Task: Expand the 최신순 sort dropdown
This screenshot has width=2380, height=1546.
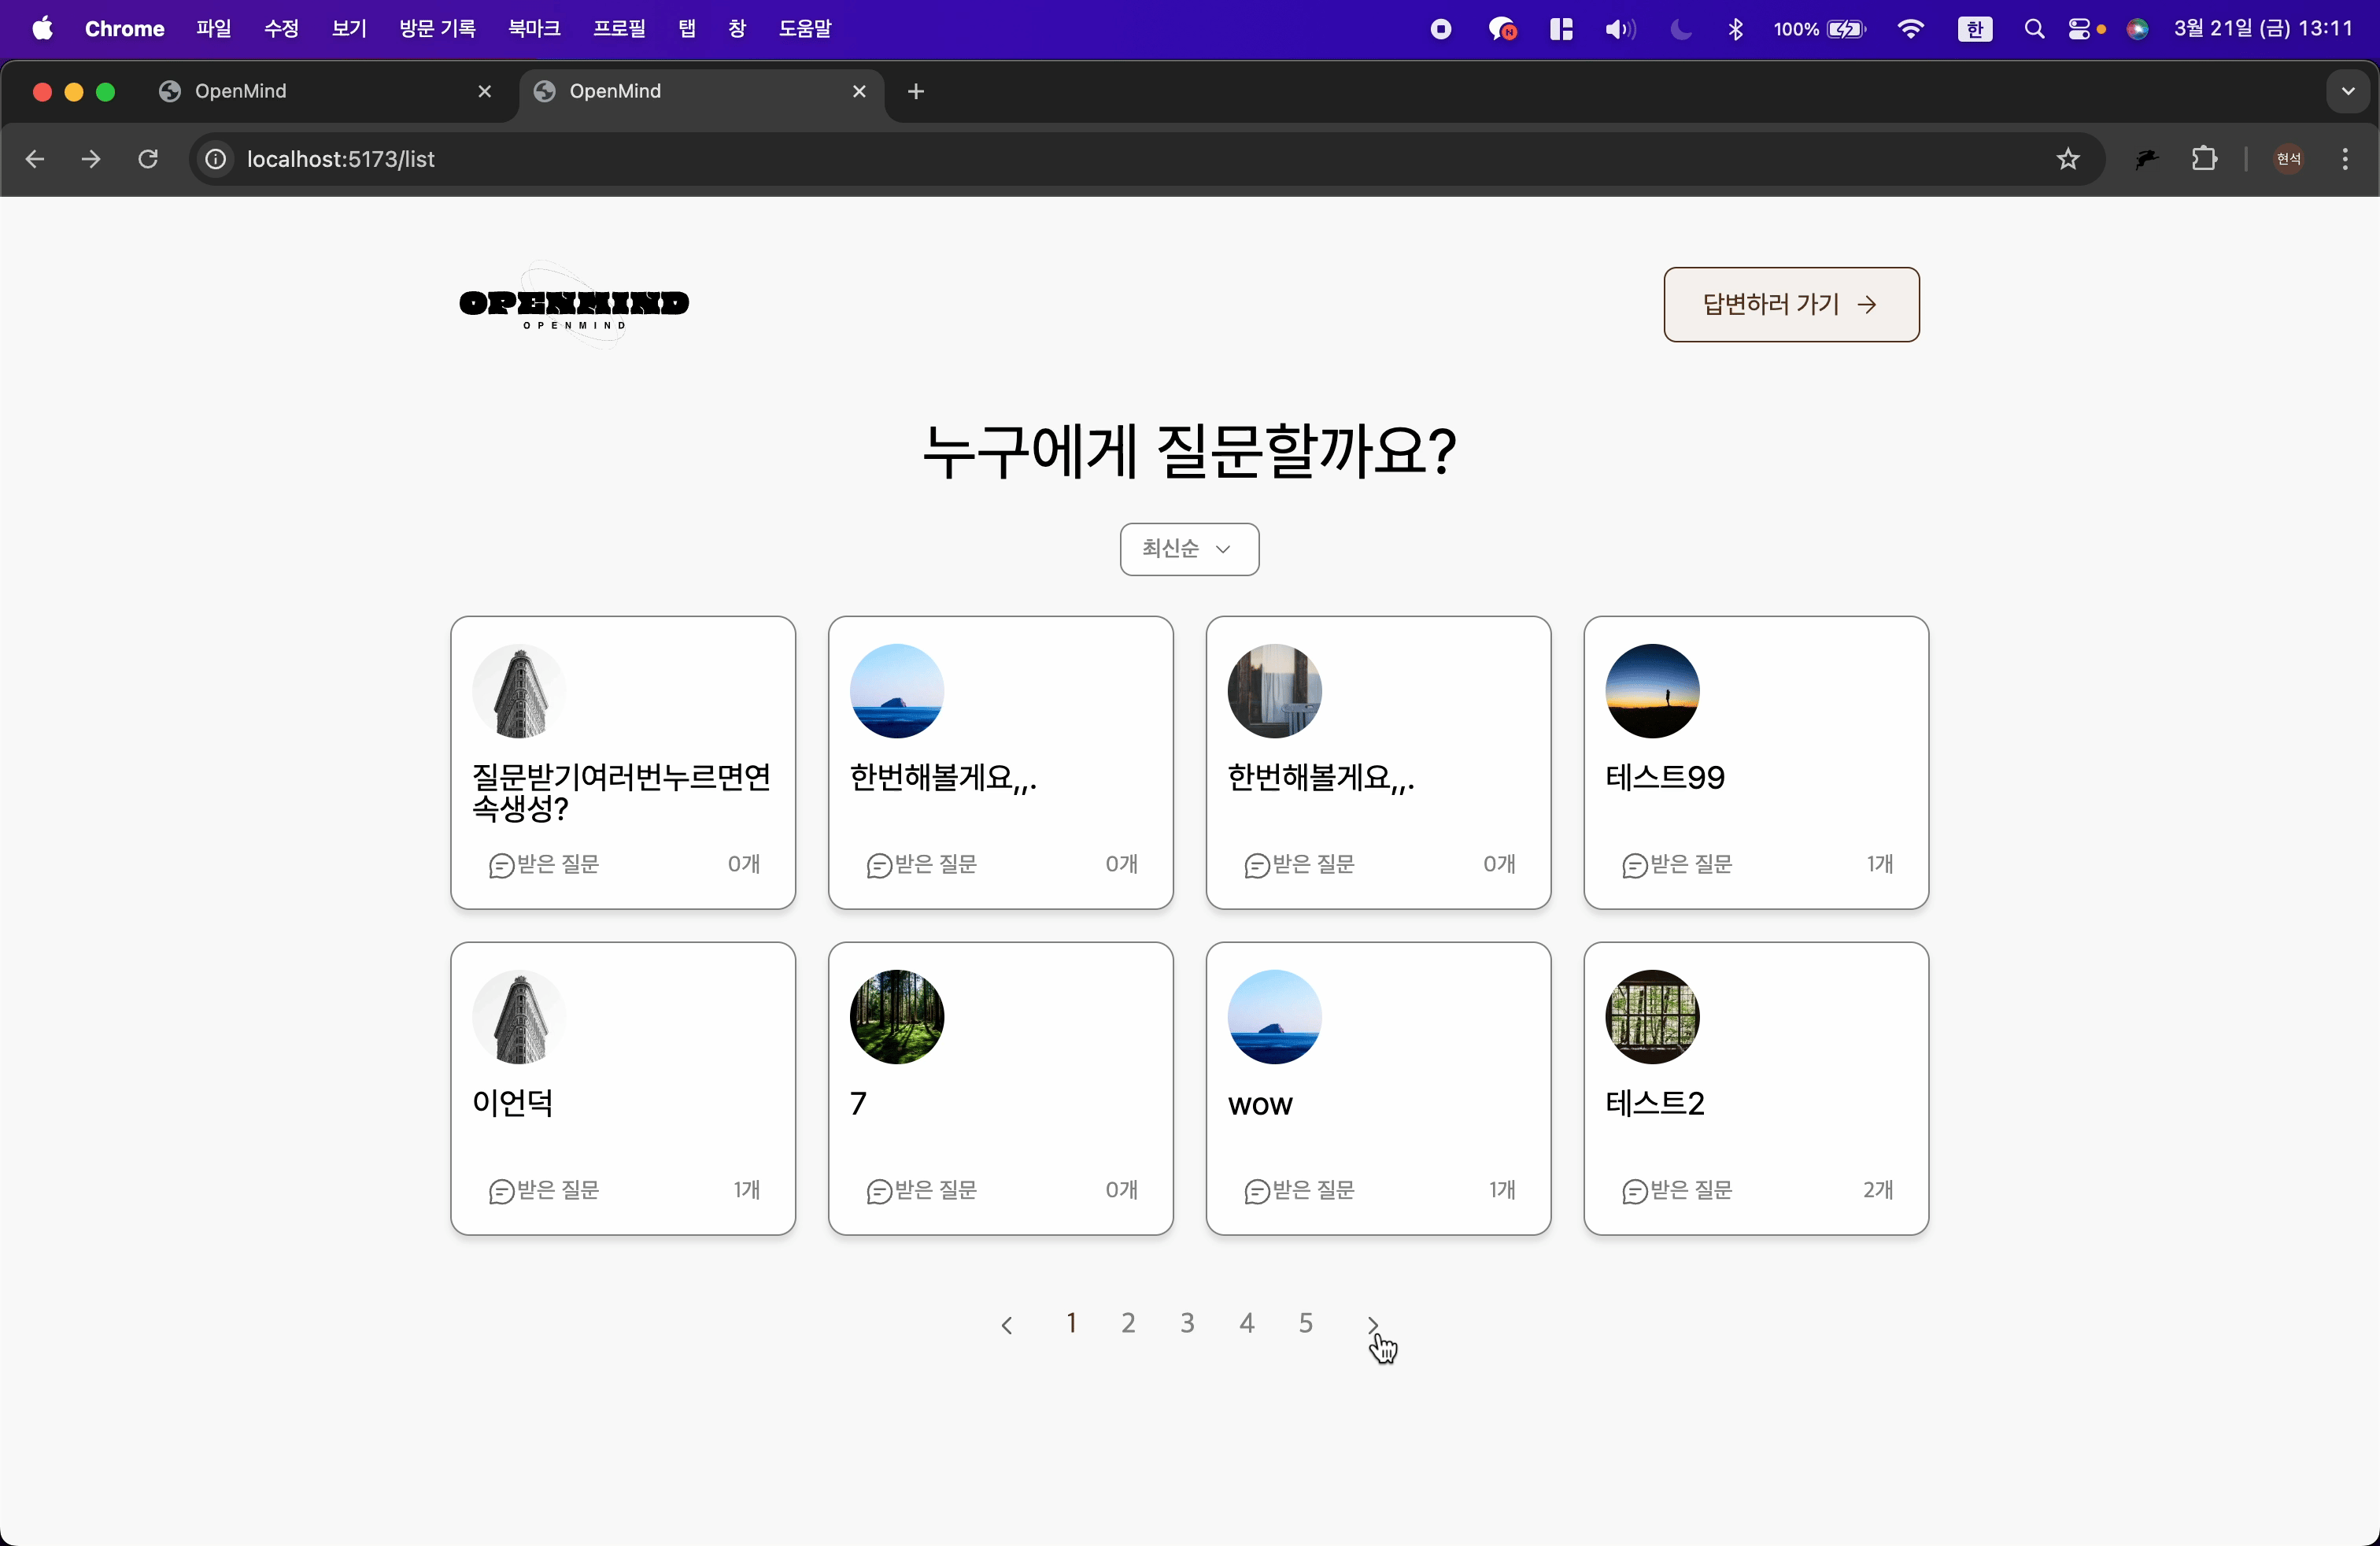Action: pyautogui.click(x=1189, y=549)
